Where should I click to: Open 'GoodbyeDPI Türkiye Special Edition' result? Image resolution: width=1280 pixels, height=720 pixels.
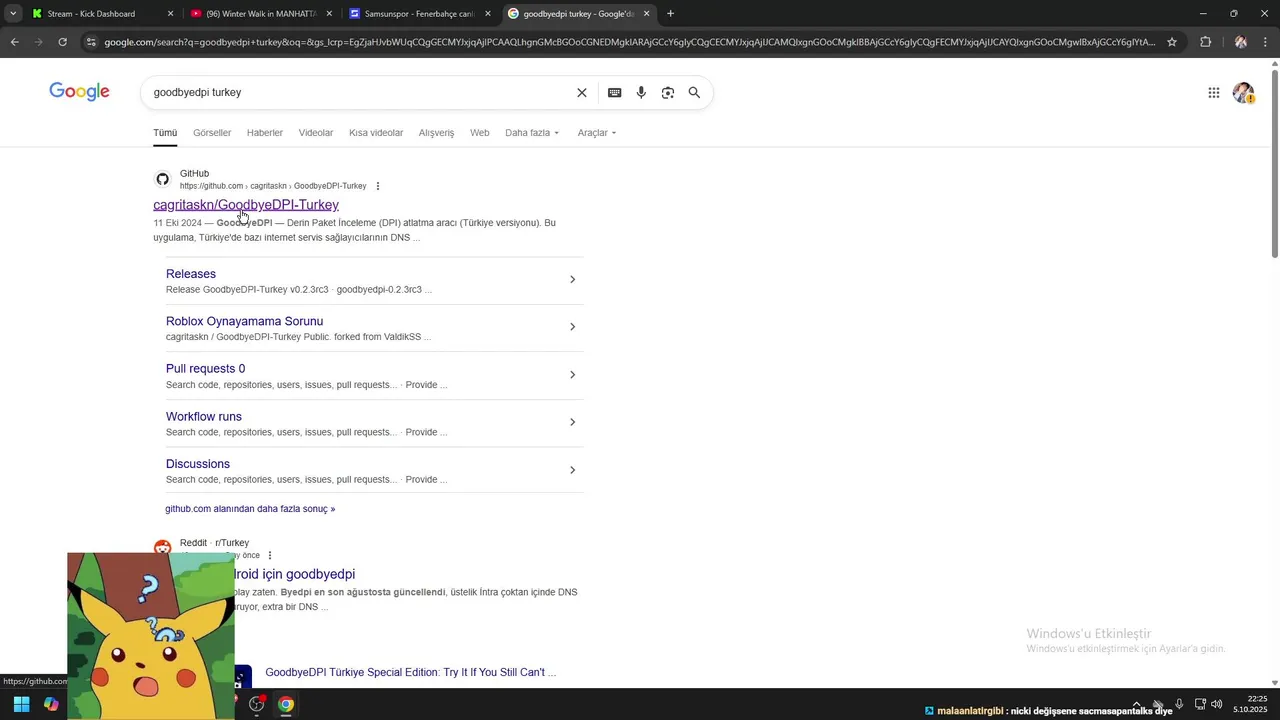point(410,673)
